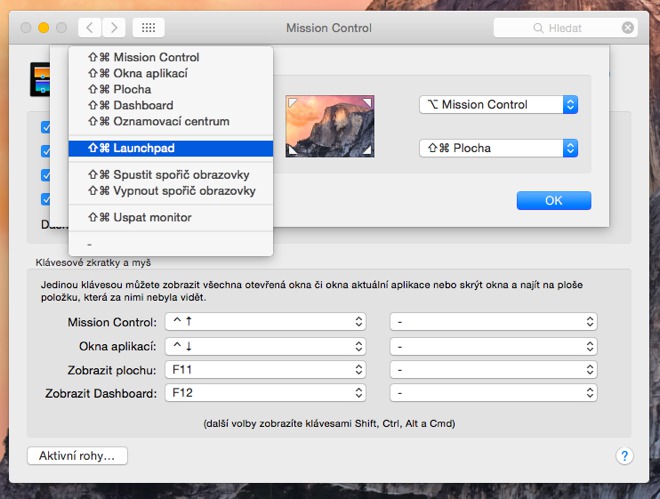660x499 pixels.
Task: Go forward with the right arrow toolbar button
Action: click(x=114, y=28)
